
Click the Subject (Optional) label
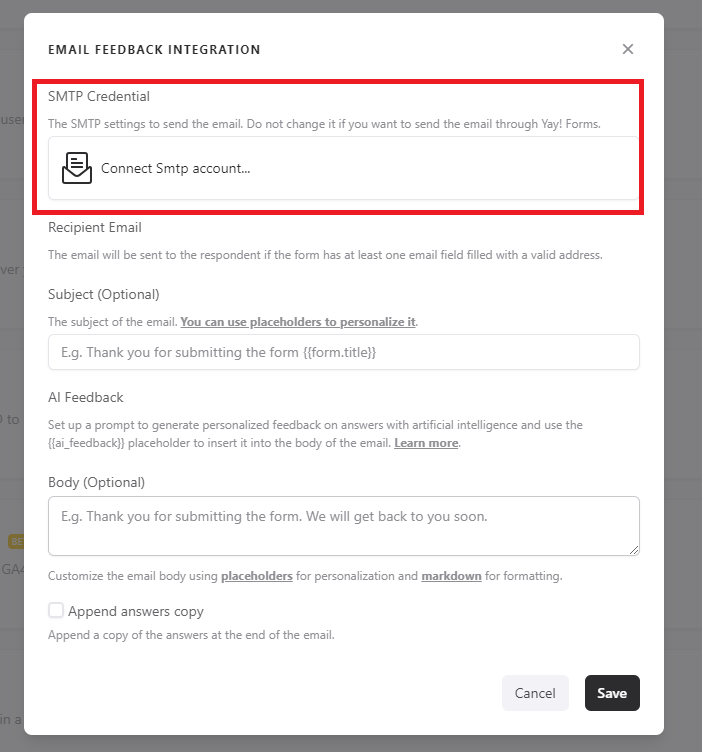tap(104, 294)
